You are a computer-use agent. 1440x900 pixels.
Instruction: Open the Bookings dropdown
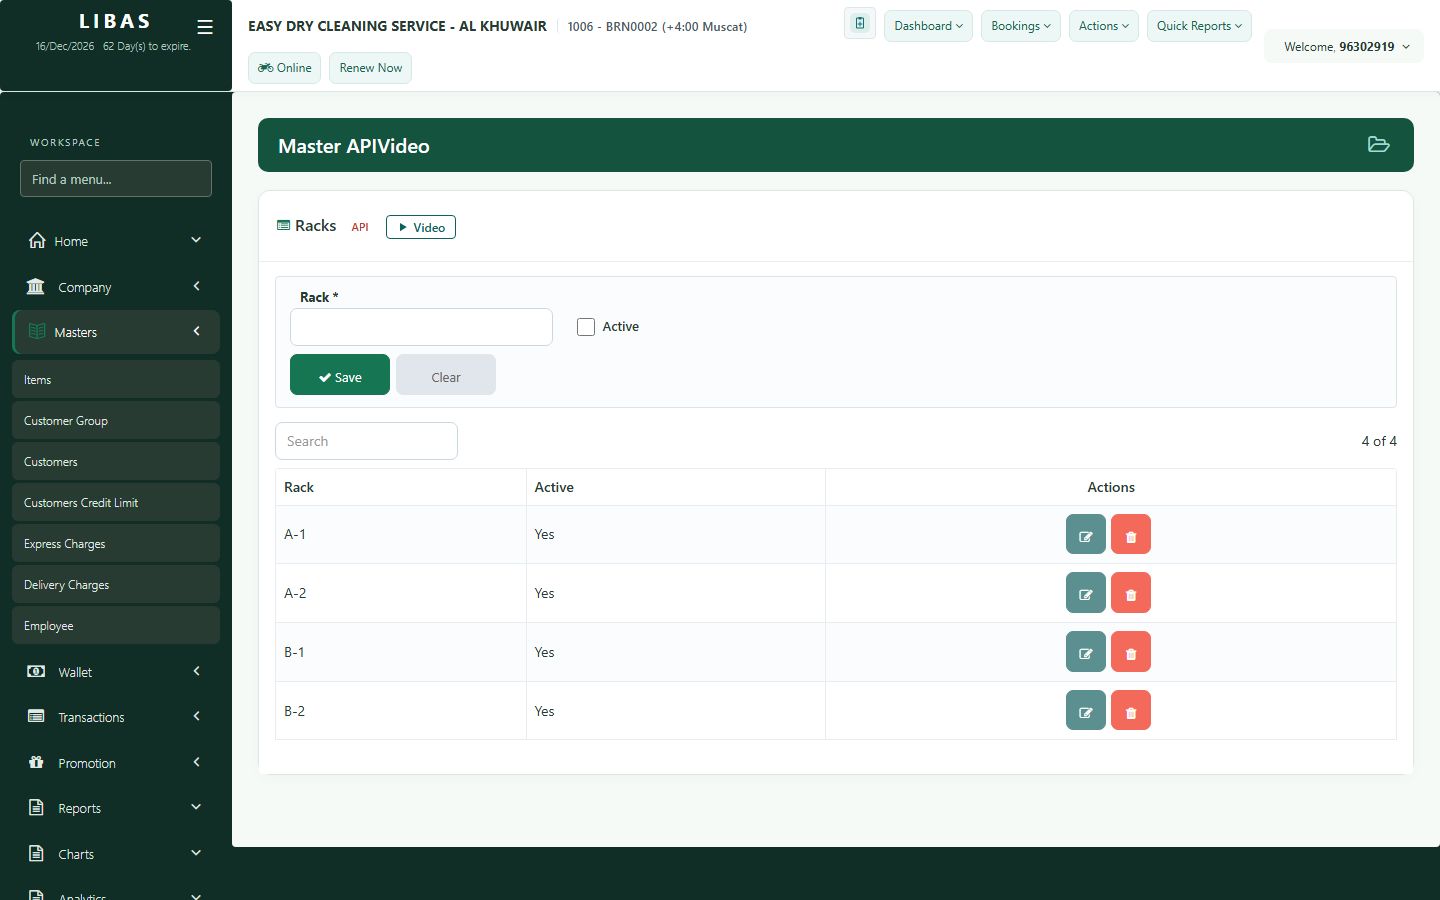coord(1021,26)
